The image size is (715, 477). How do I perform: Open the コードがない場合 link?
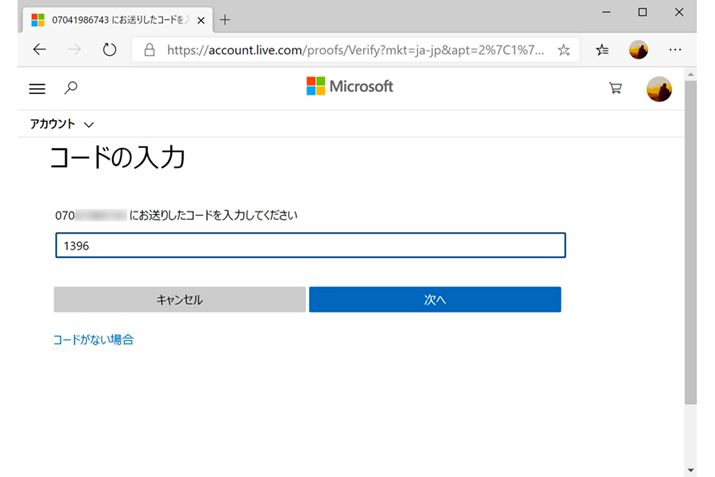click(x=93, y=340)
